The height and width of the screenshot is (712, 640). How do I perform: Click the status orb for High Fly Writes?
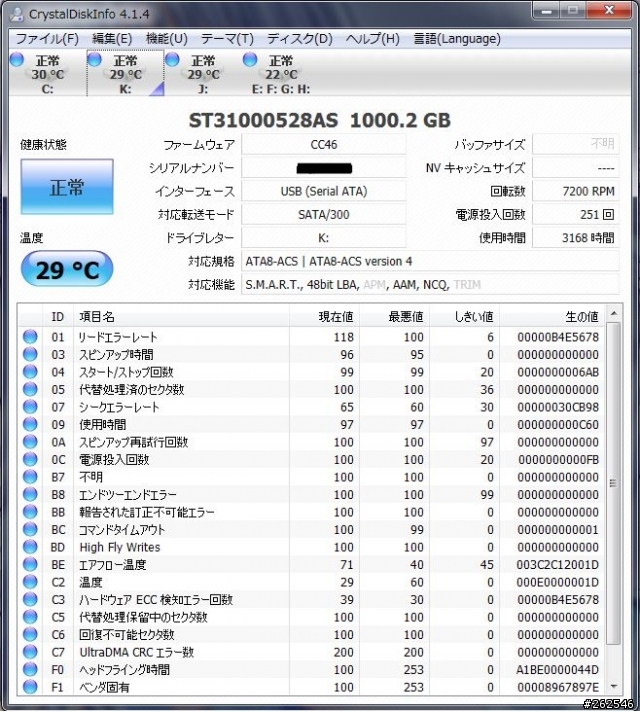click(30, 547)
